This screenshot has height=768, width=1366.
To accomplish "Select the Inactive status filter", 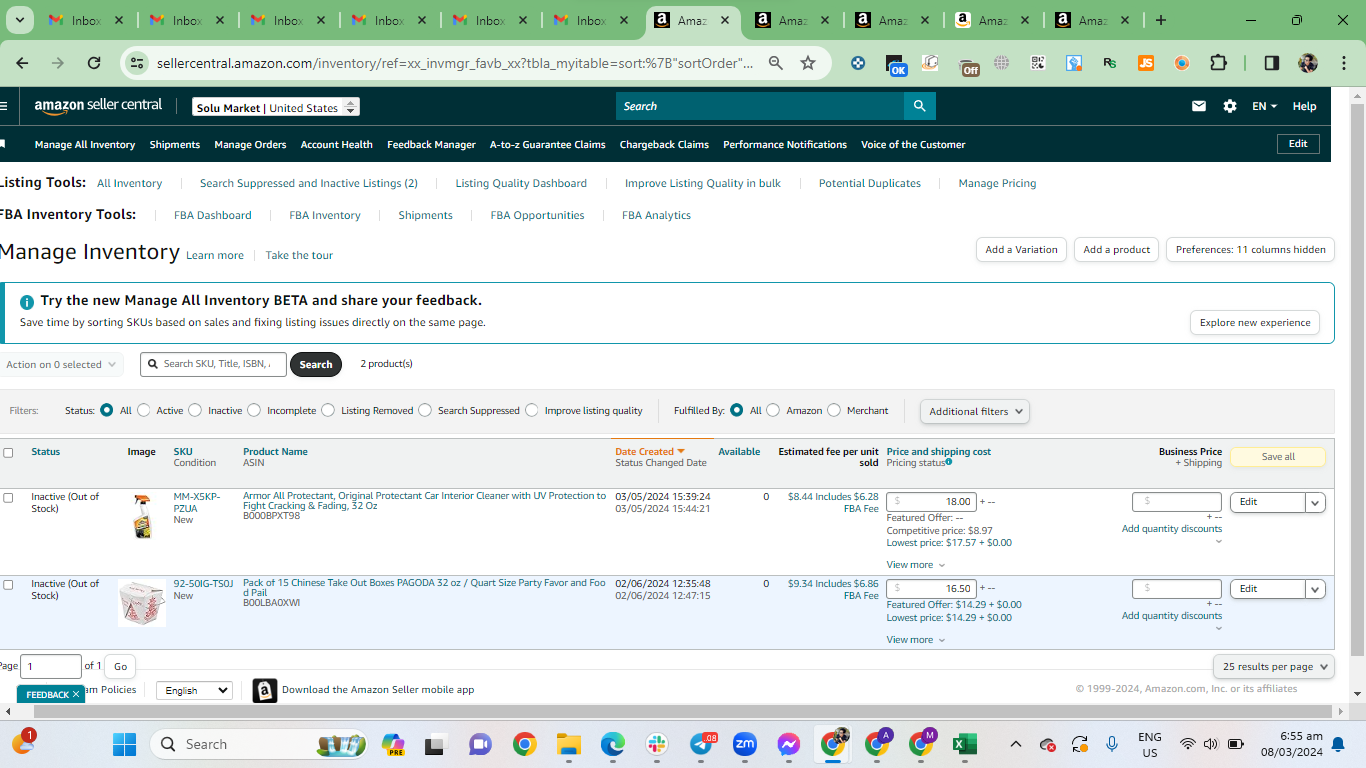I will (x=195, y=410).
